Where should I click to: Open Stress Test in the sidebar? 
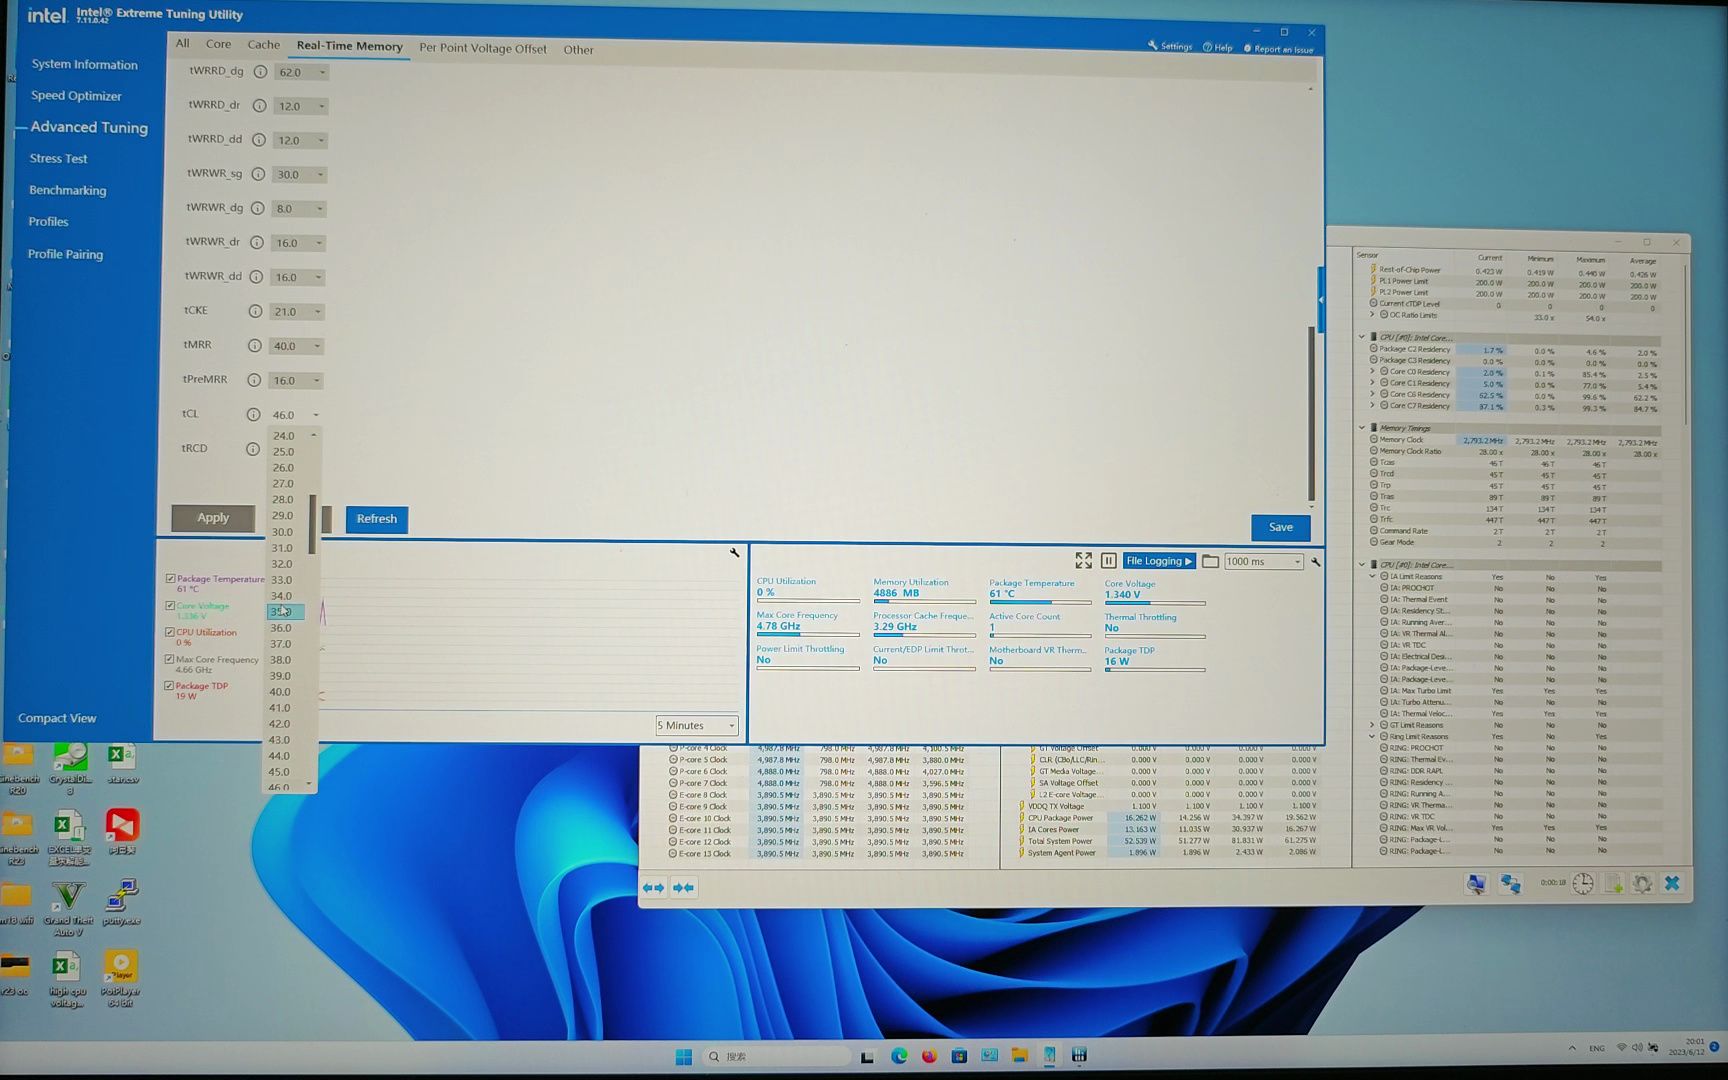58,158
